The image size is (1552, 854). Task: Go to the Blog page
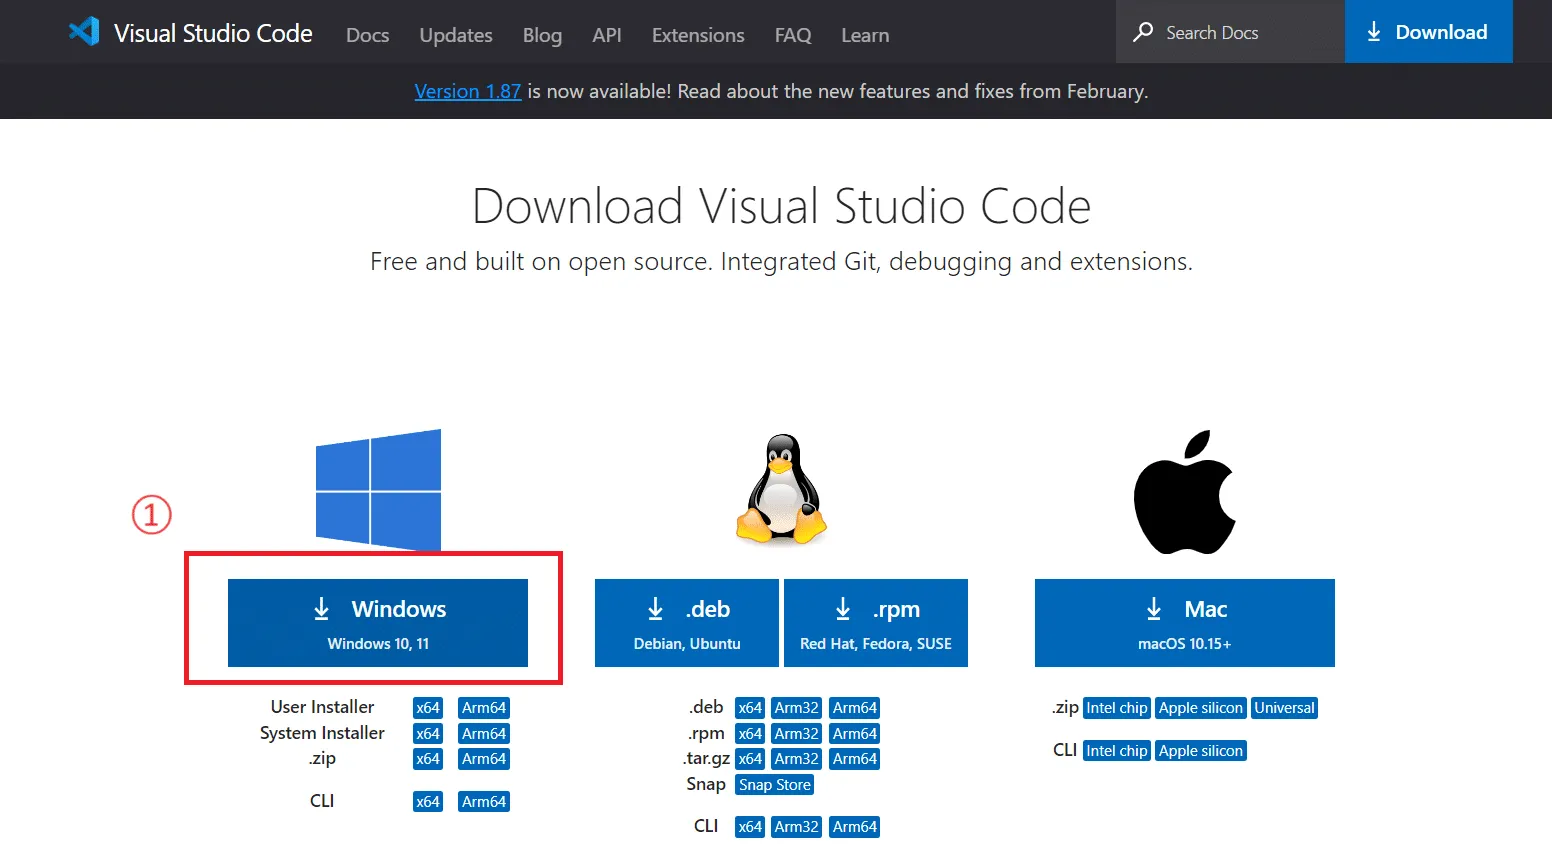(542, 35)
